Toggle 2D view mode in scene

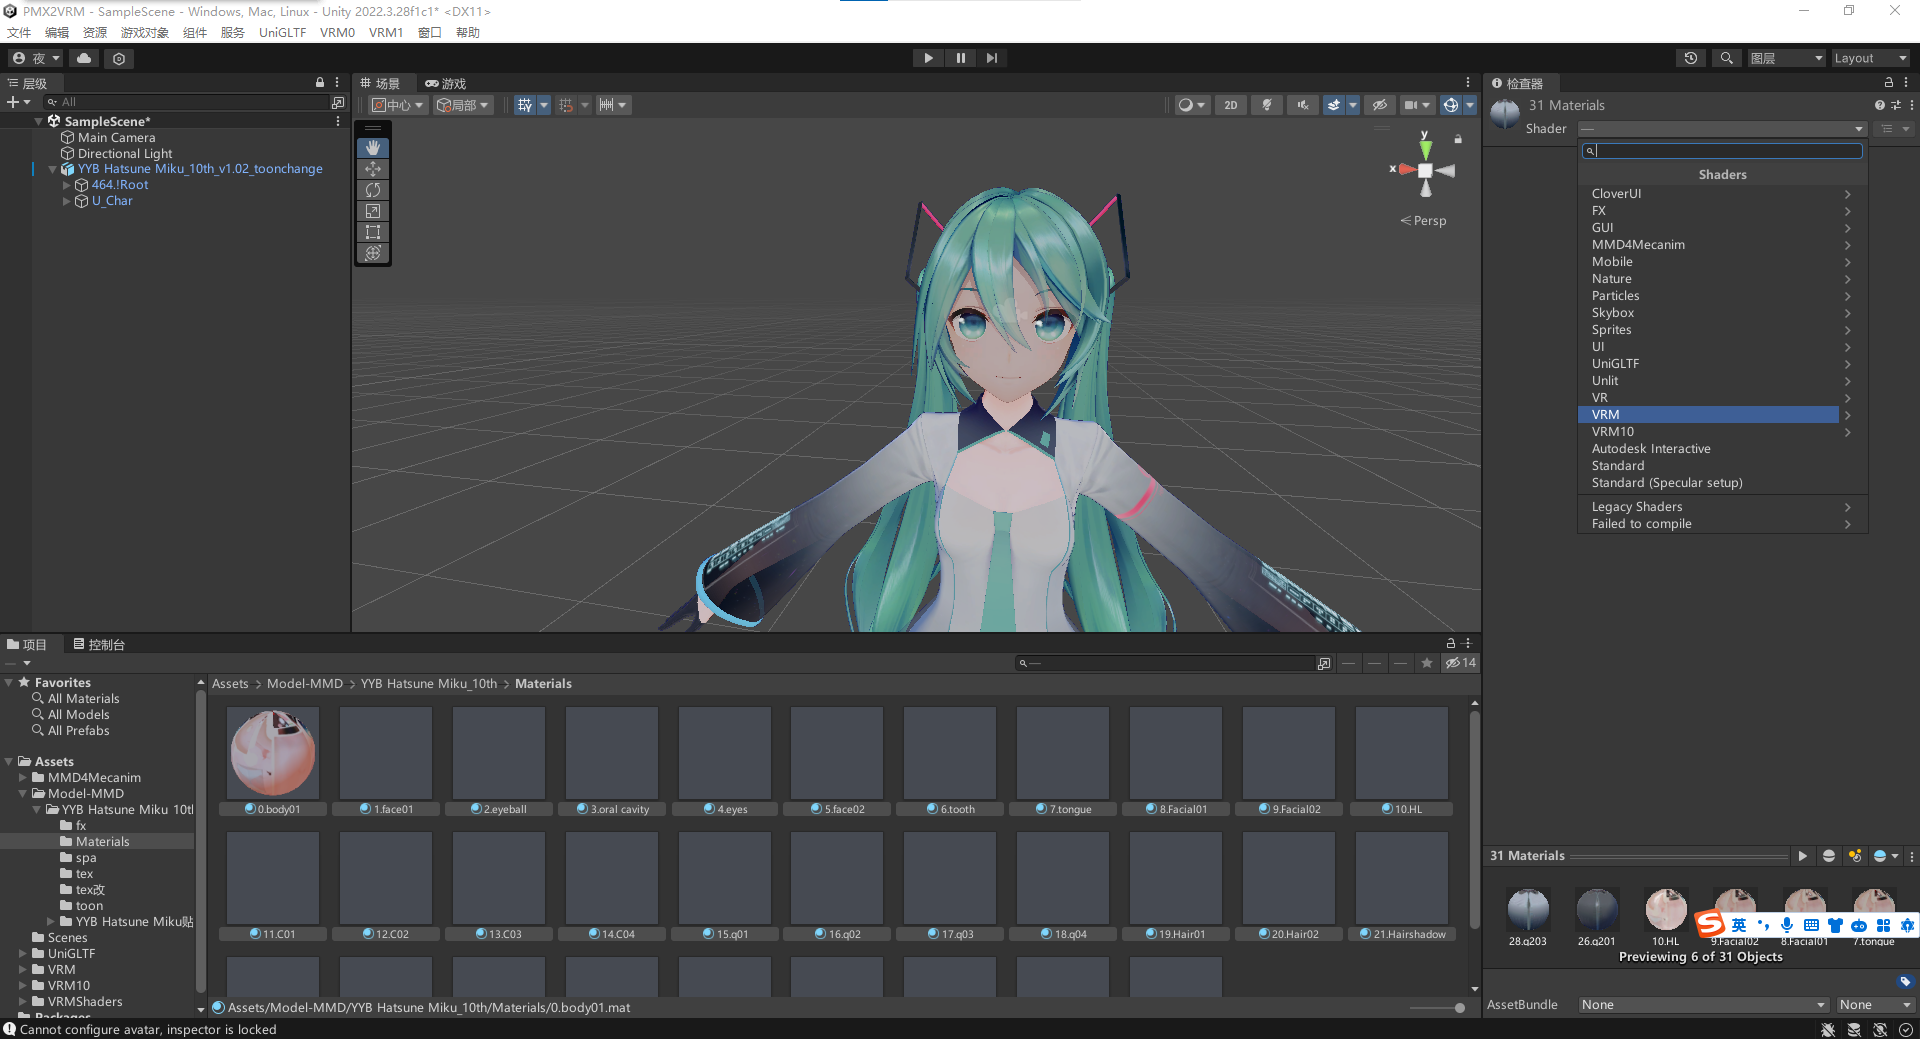click(x=1231, y=105)
